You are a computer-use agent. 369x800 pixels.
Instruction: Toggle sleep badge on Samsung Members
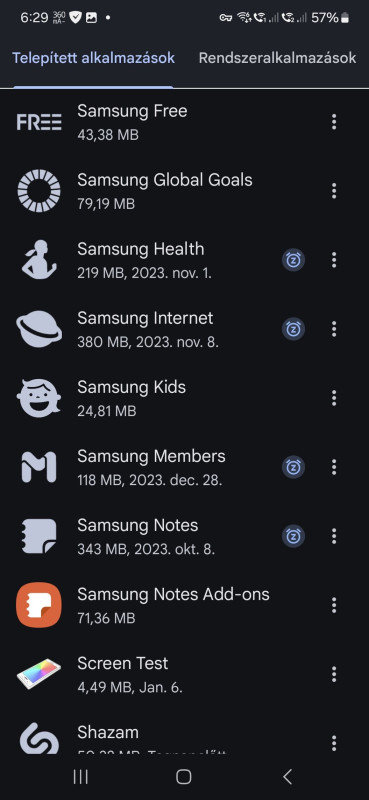pyautogui.click(x=293, y=467)
